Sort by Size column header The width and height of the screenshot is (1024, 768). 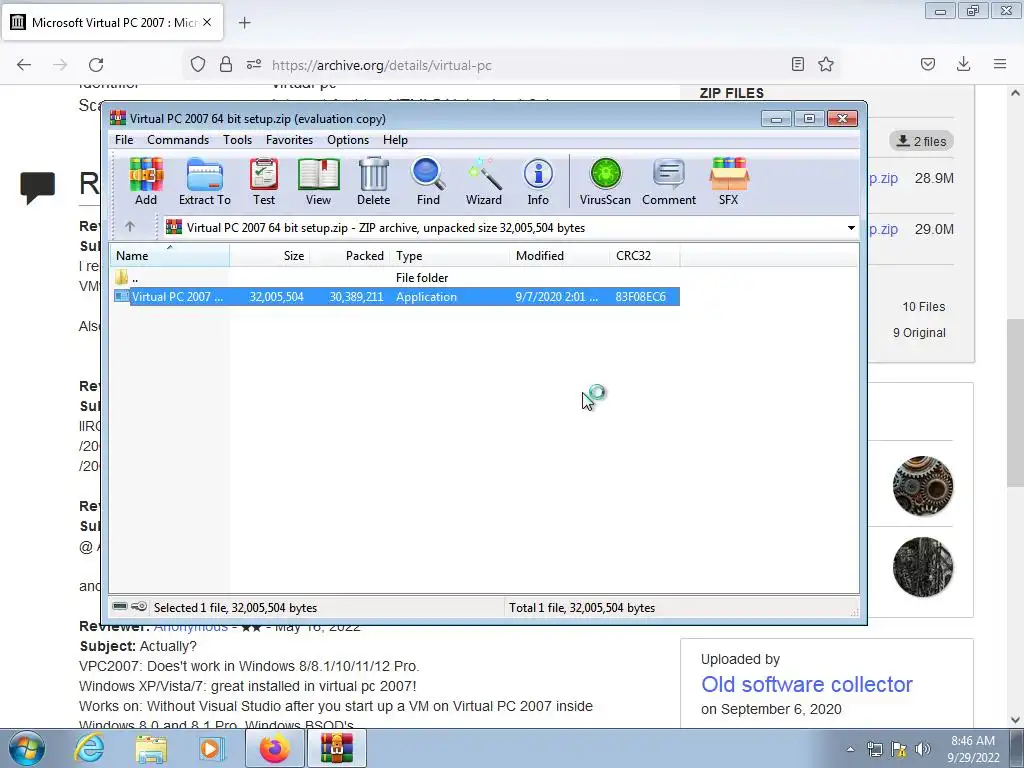(269, 255)
